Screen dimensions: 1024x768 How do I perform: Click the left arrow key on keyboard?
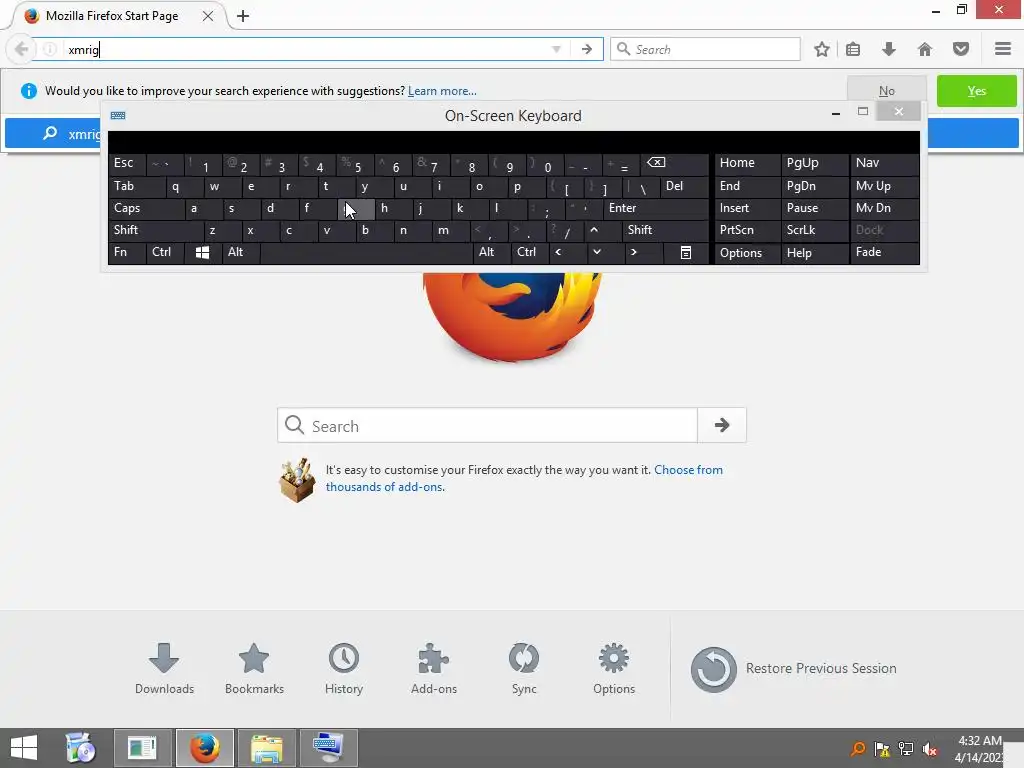coord(567,252)
